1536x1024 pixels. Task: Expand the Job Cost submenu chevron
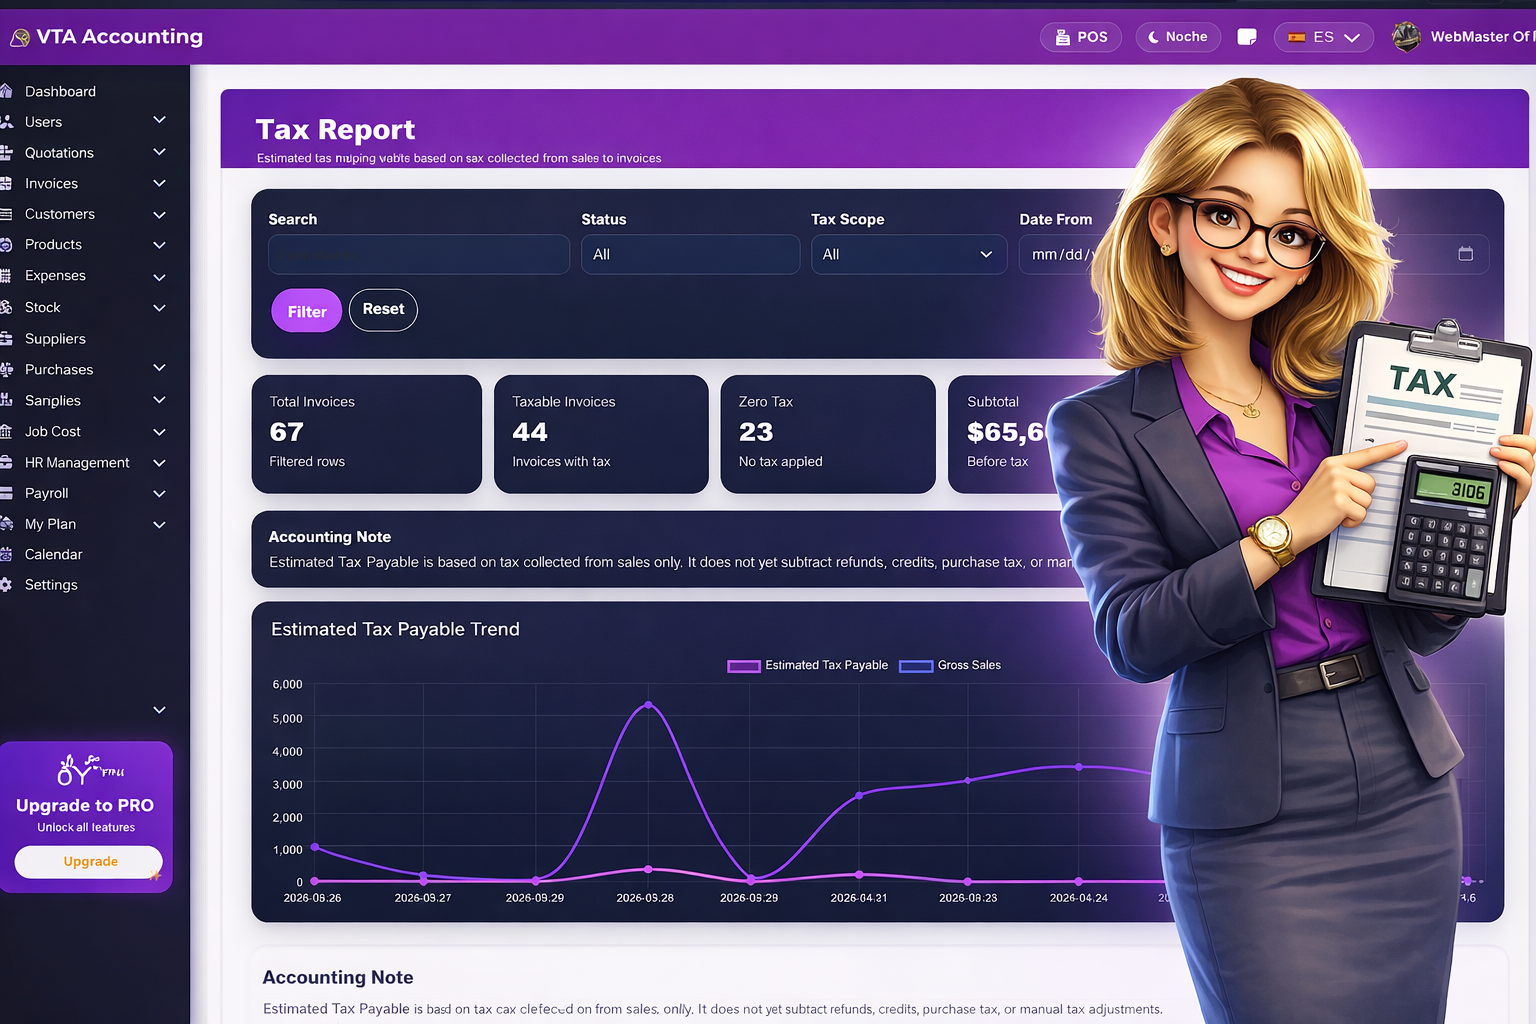pyautogui.click(x=159, y=432)
